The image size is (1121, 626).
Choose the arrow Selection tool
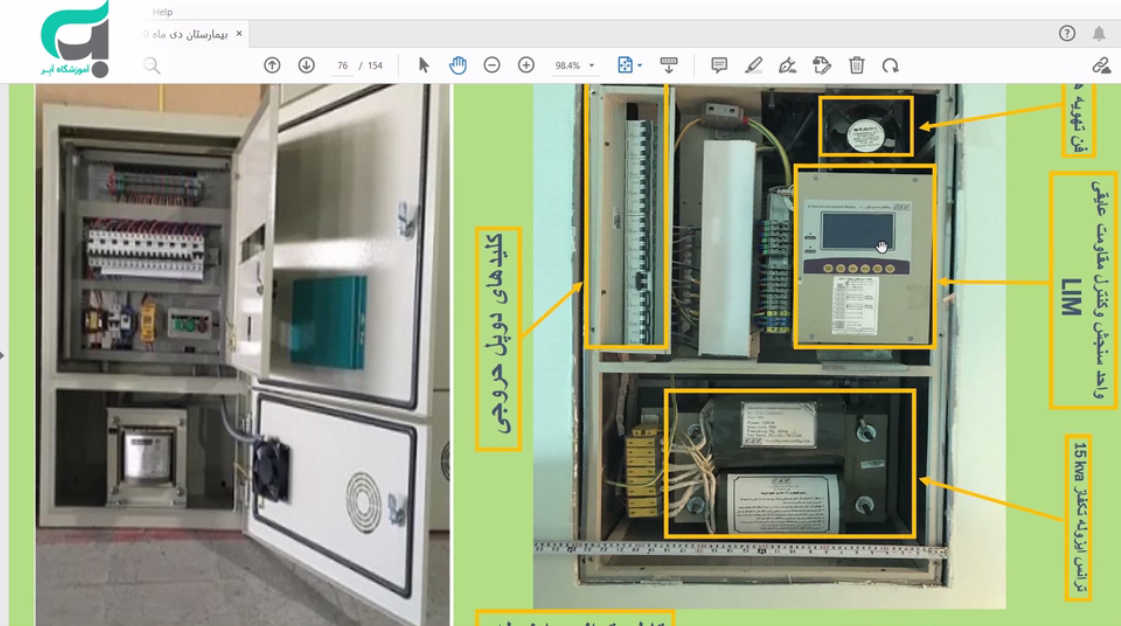[x=423, y=65]
